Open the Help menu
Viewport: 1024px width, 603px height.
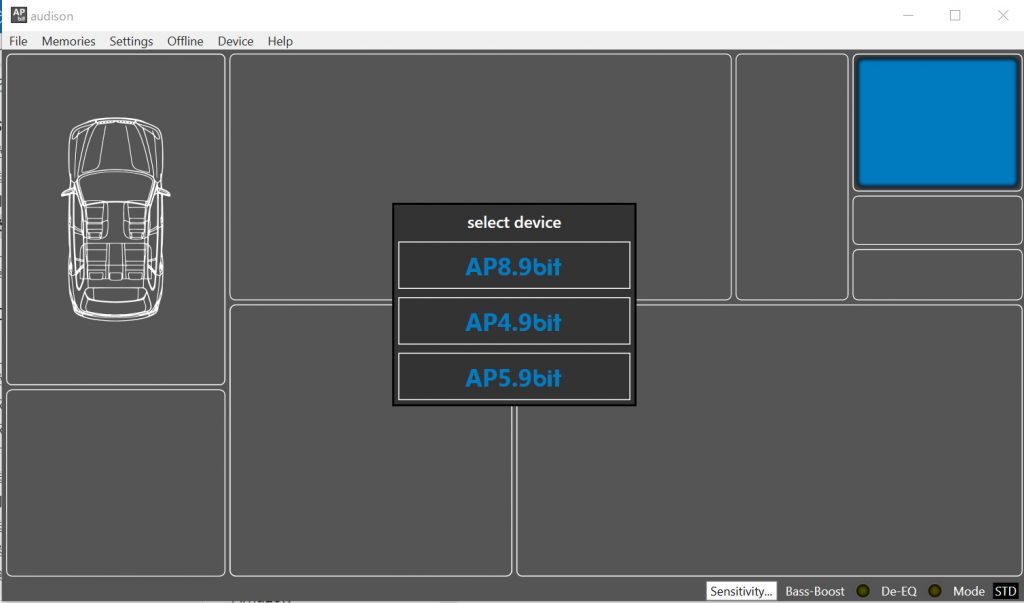(280, 41)
